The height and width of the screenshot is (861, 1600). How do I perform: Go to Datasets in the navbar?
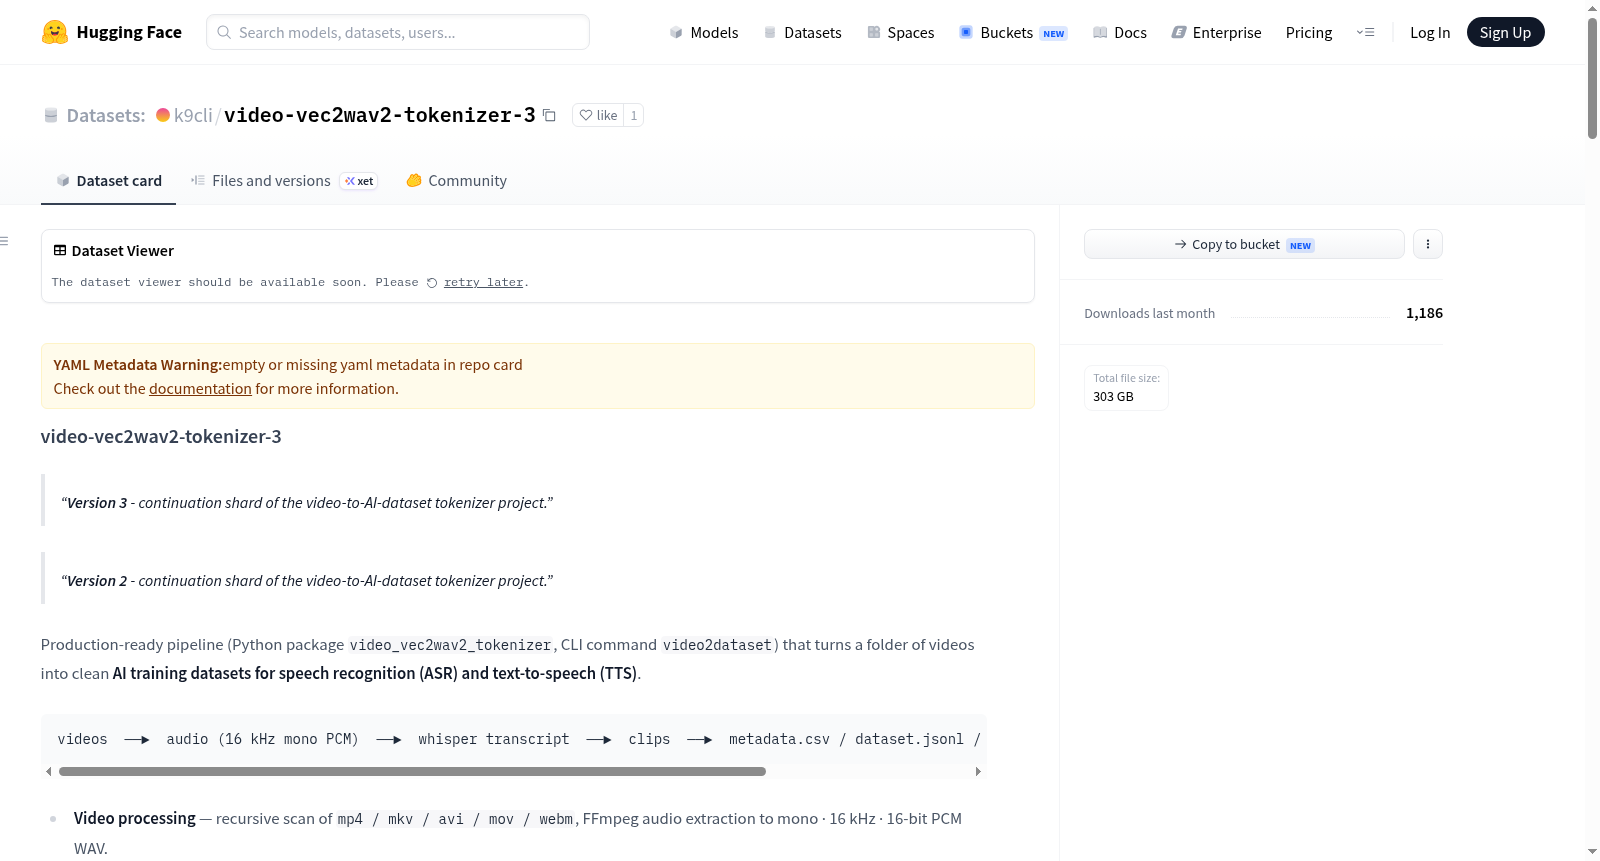point(803,32)
